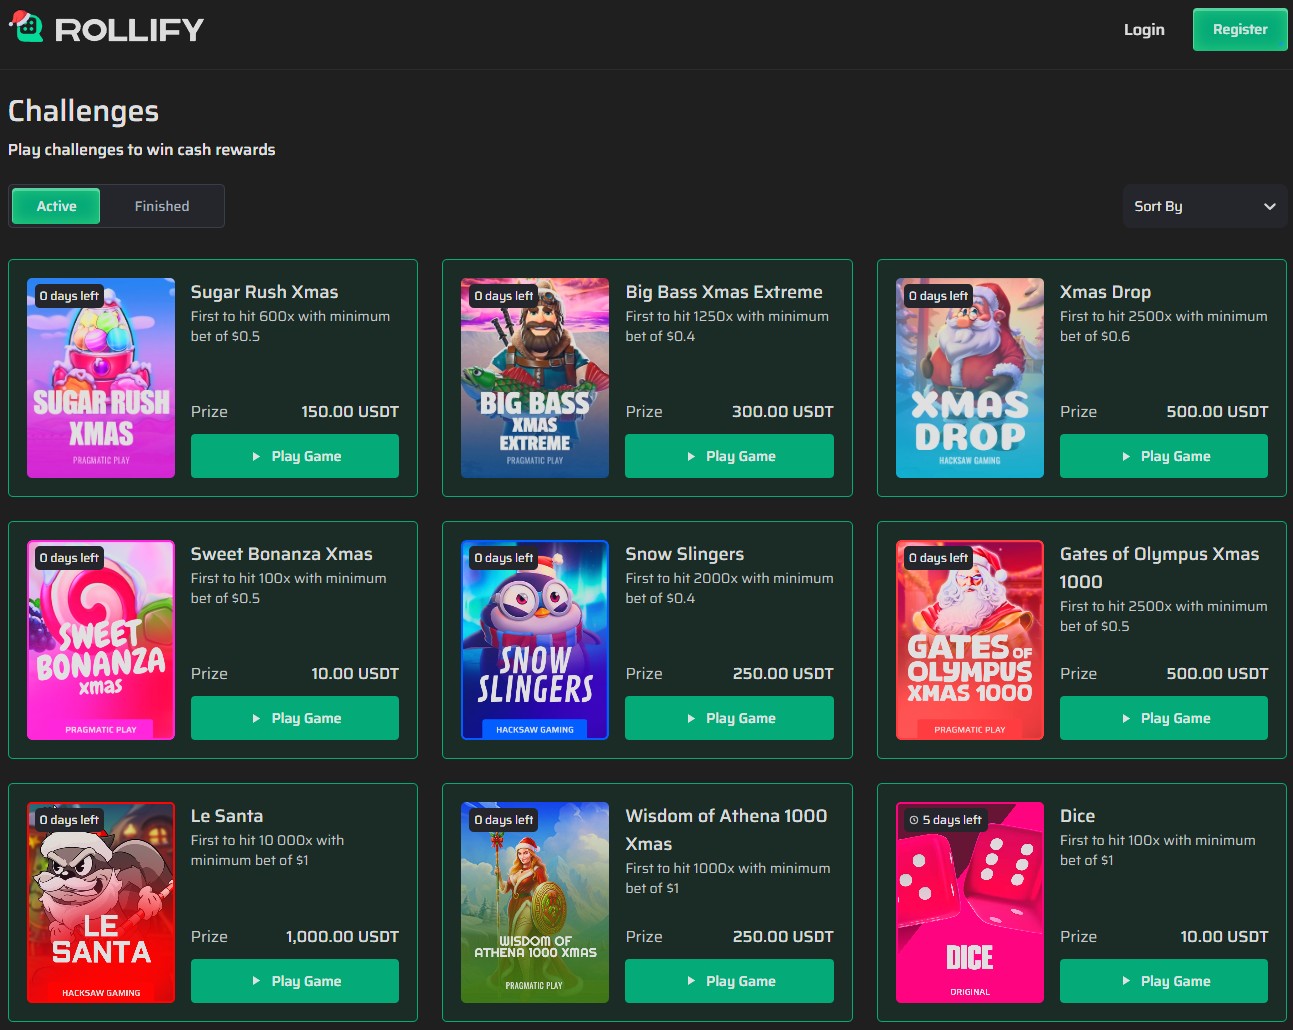Click the Dice challenge title
This screenshot has height=1030, width=1293.
click(x=1077, y=816)
